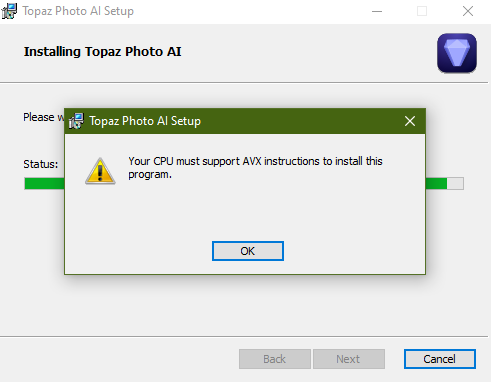
Task: Click the Topaz Photo AI gem logo
Action: tap(457, 53)
